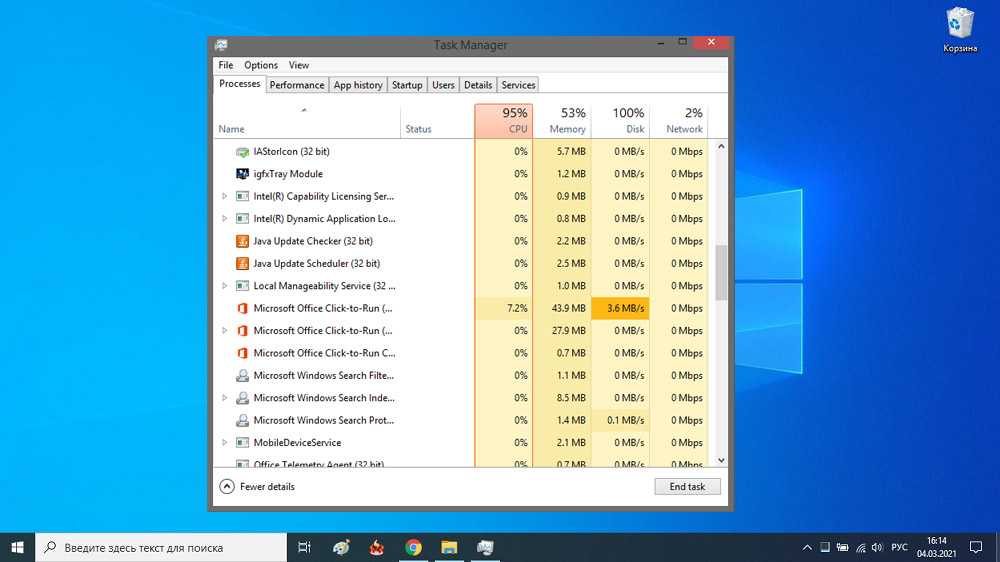Select the Processes tab
1000x562 pixels.
point(239,84)
